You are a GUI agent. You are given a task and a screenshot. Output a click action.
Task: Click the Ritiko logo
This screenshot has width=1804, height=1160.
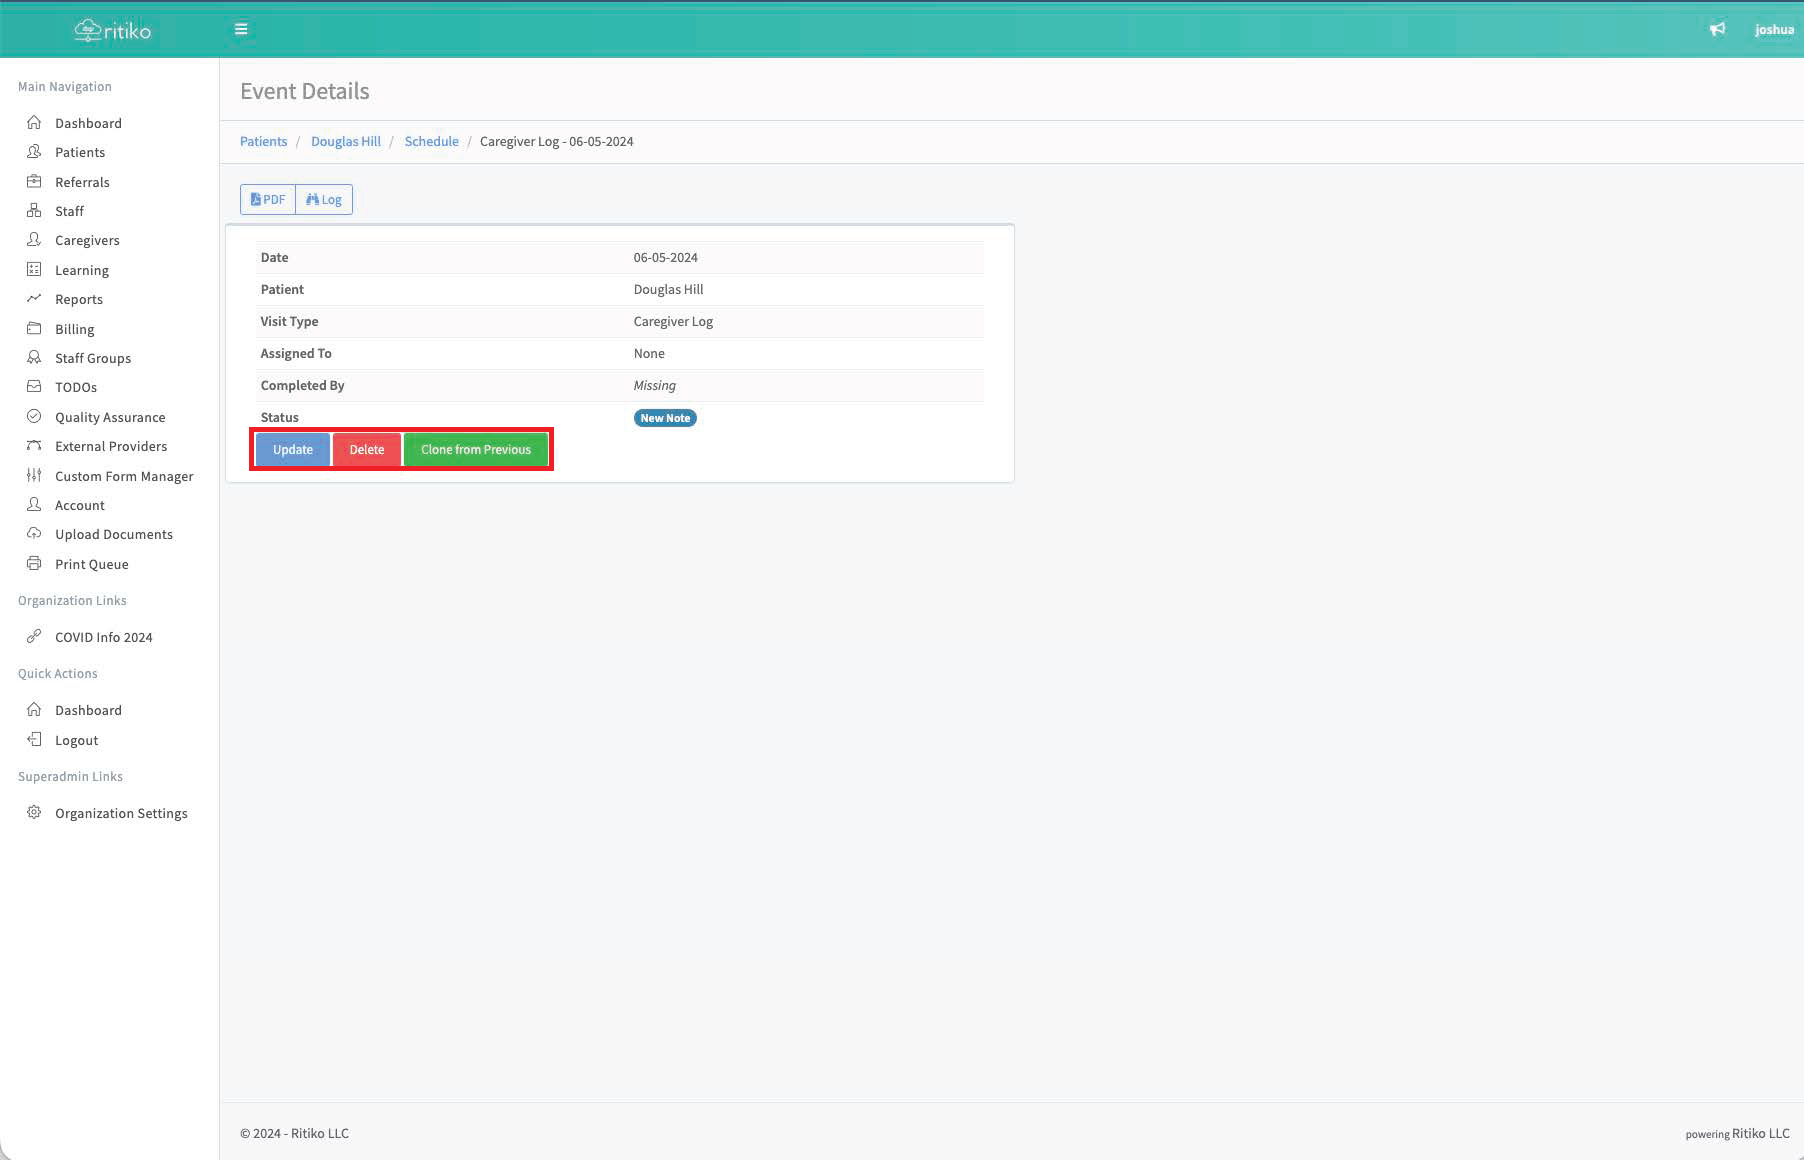tap(112, 30)
